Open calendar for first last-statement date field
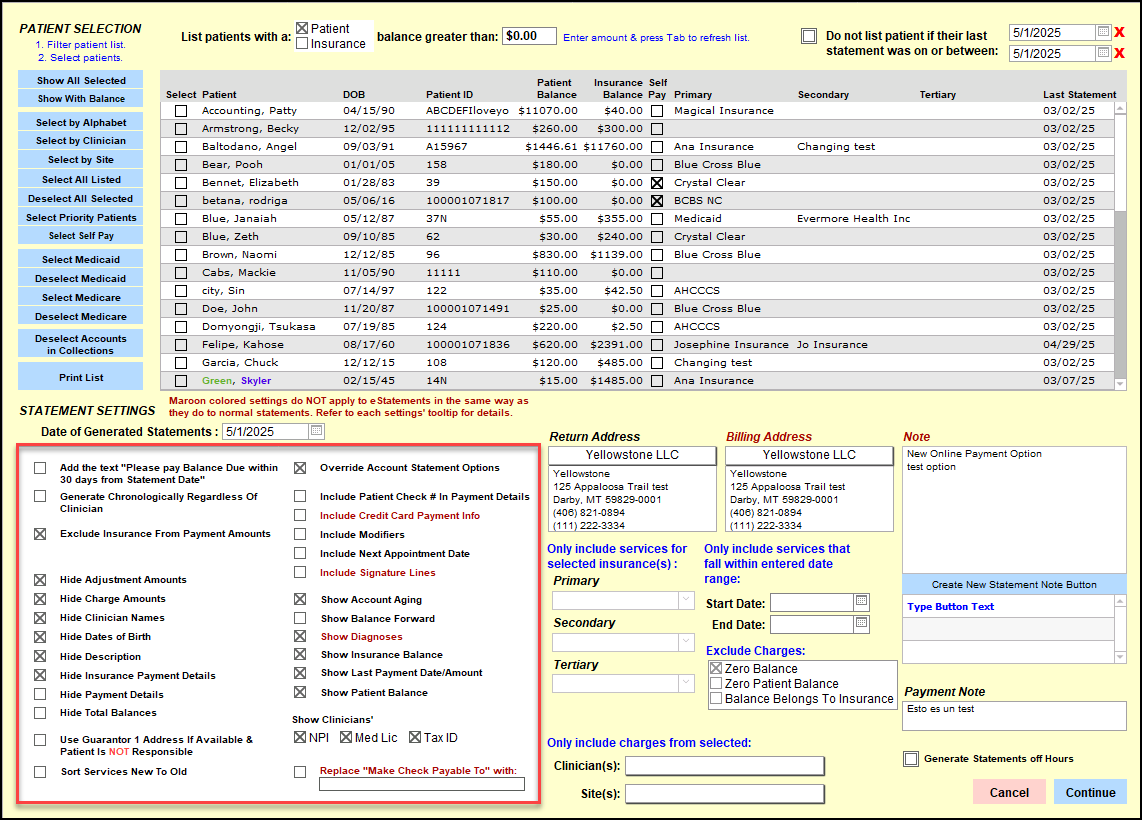The height and width of the screenshot is (820, 1142). pyautogui.click(x=1103, y=32)
